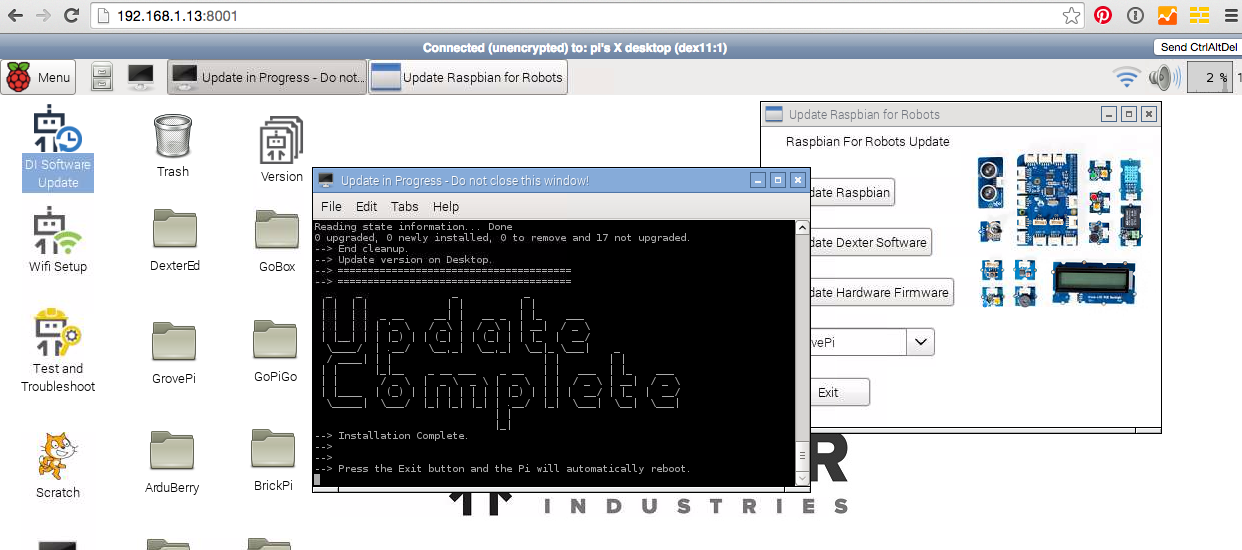Click the "Installation Complete." terminal line
1242x550 pixels.
point(403,436)
